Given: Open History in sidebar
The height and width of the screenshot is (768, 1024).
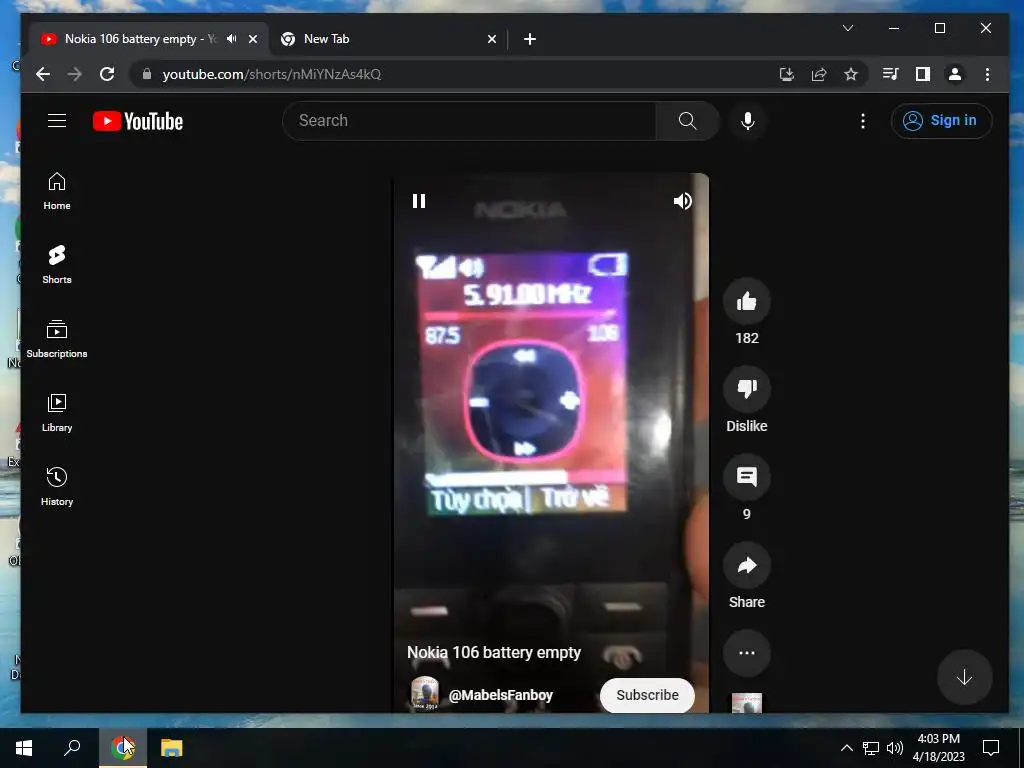Looking at the screenshot, I should [57, 487].
